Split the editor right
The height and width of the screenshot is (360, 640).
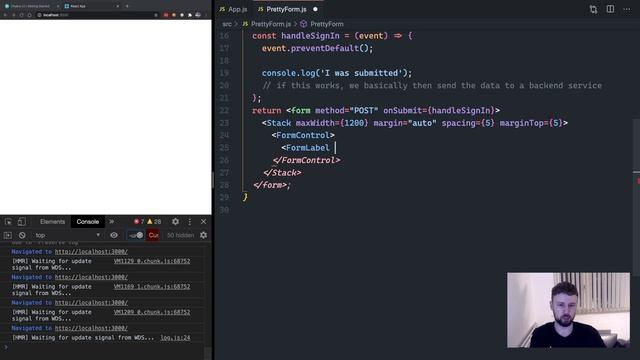[x=610, y=9]
